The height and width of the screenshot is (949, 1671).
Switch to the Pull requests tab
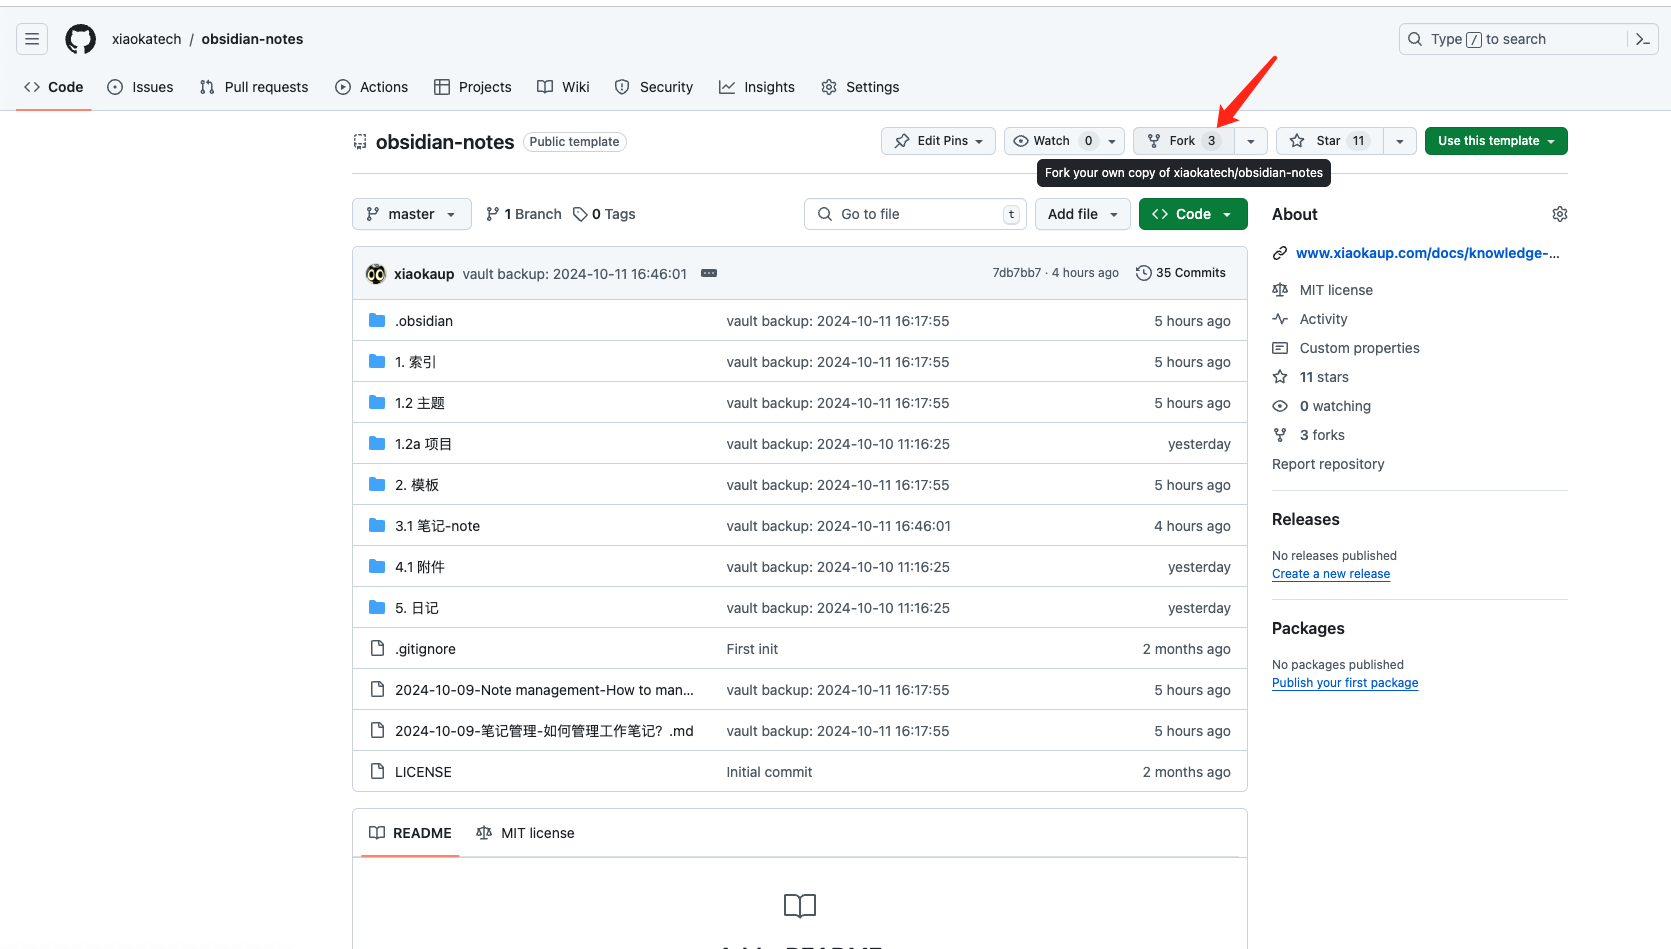click(x=254, y=87)
